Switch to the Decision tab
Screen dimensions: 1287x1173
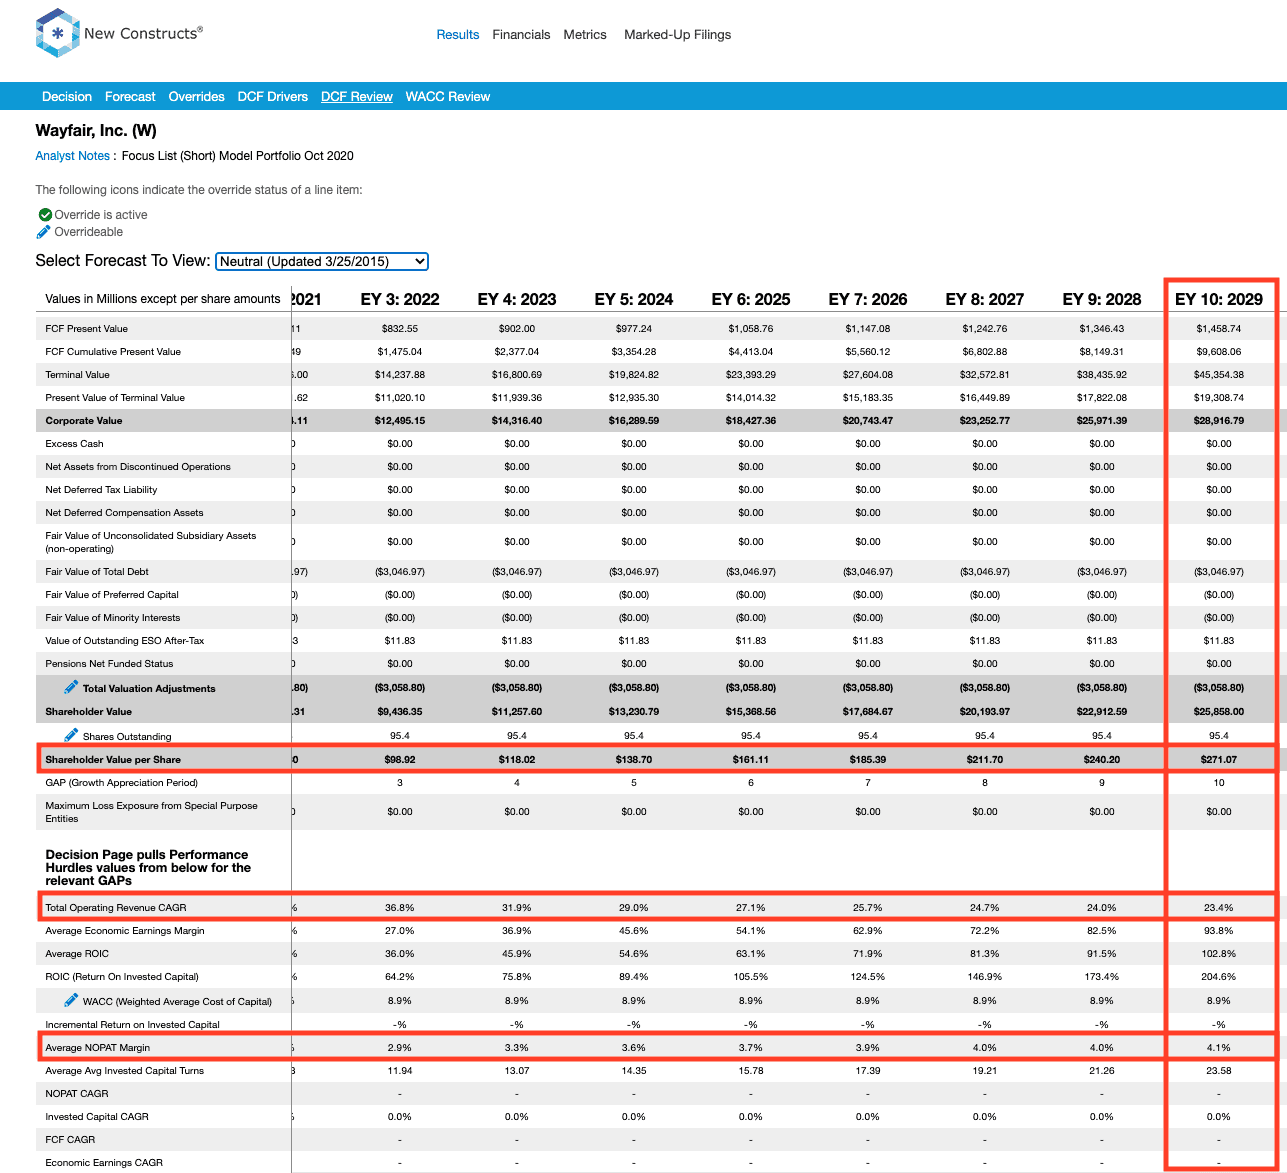(67, 97)
